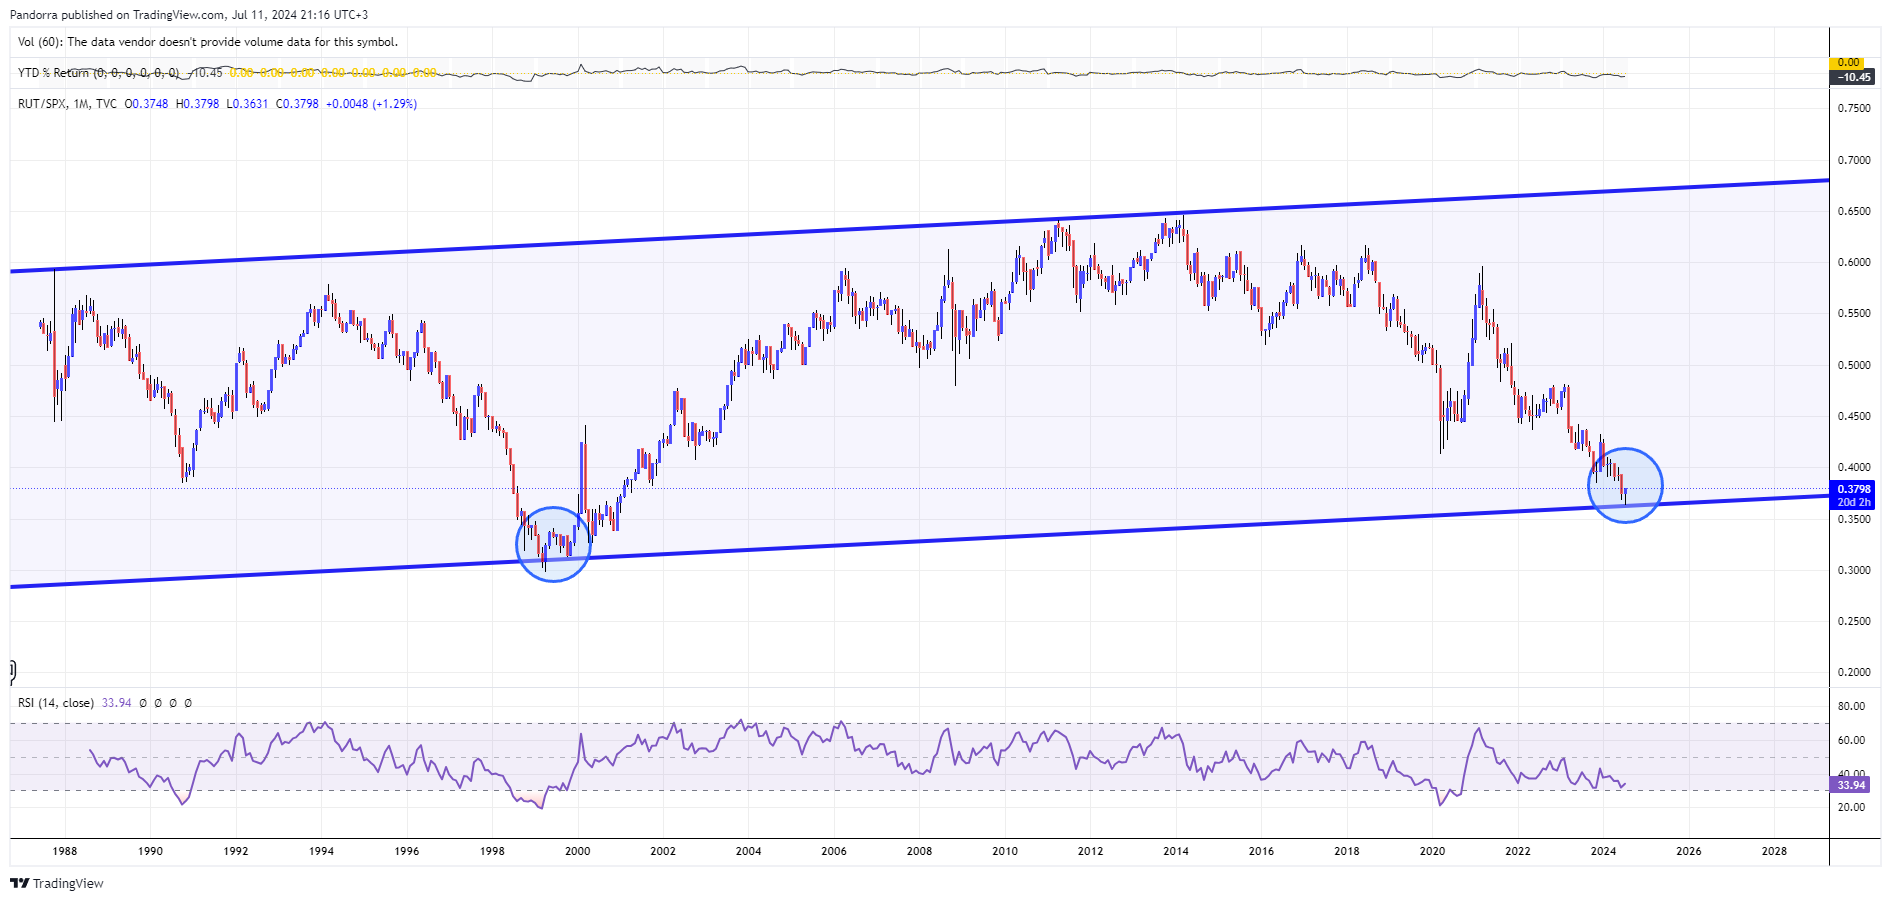Click the purple 33.94 RSI axis label
This screenshot has width=1891, height=901.
click(1851, 785)
